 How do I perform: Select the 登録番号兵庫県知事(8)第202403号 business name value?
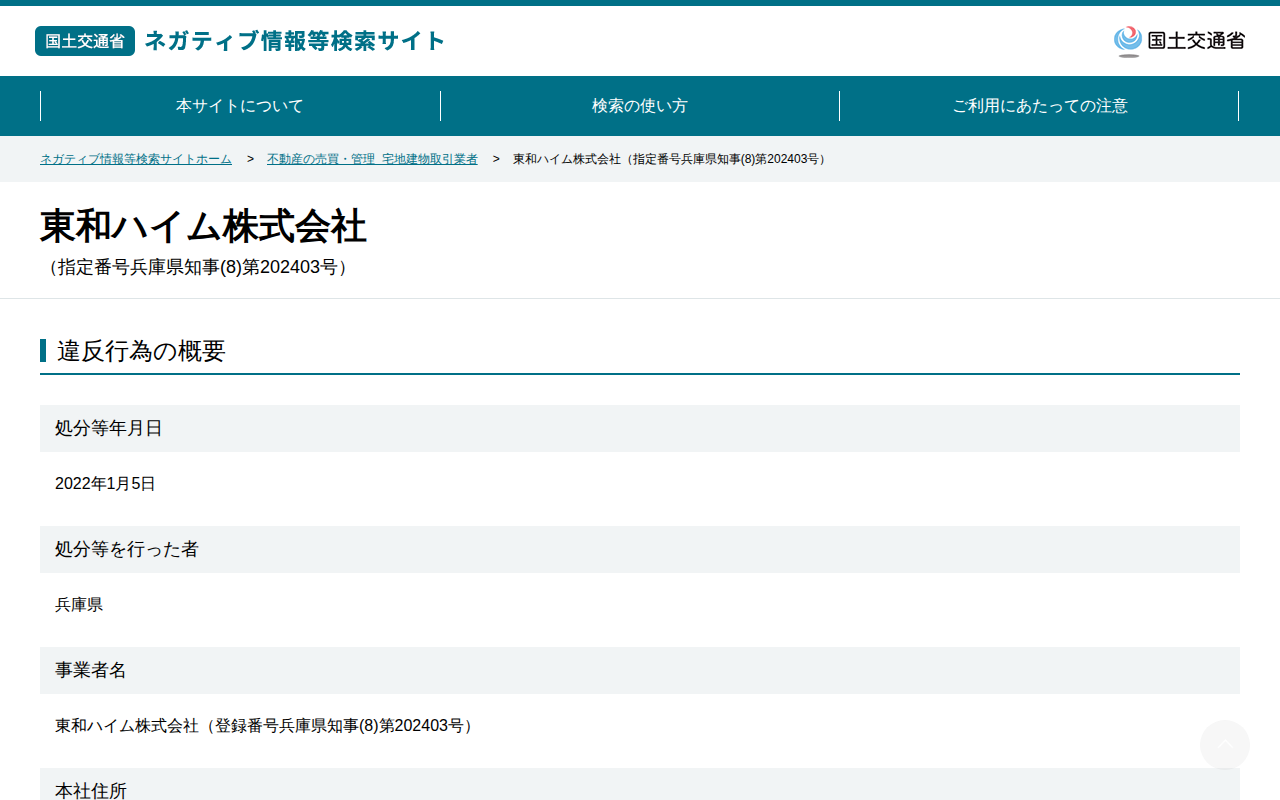point(265,726)
